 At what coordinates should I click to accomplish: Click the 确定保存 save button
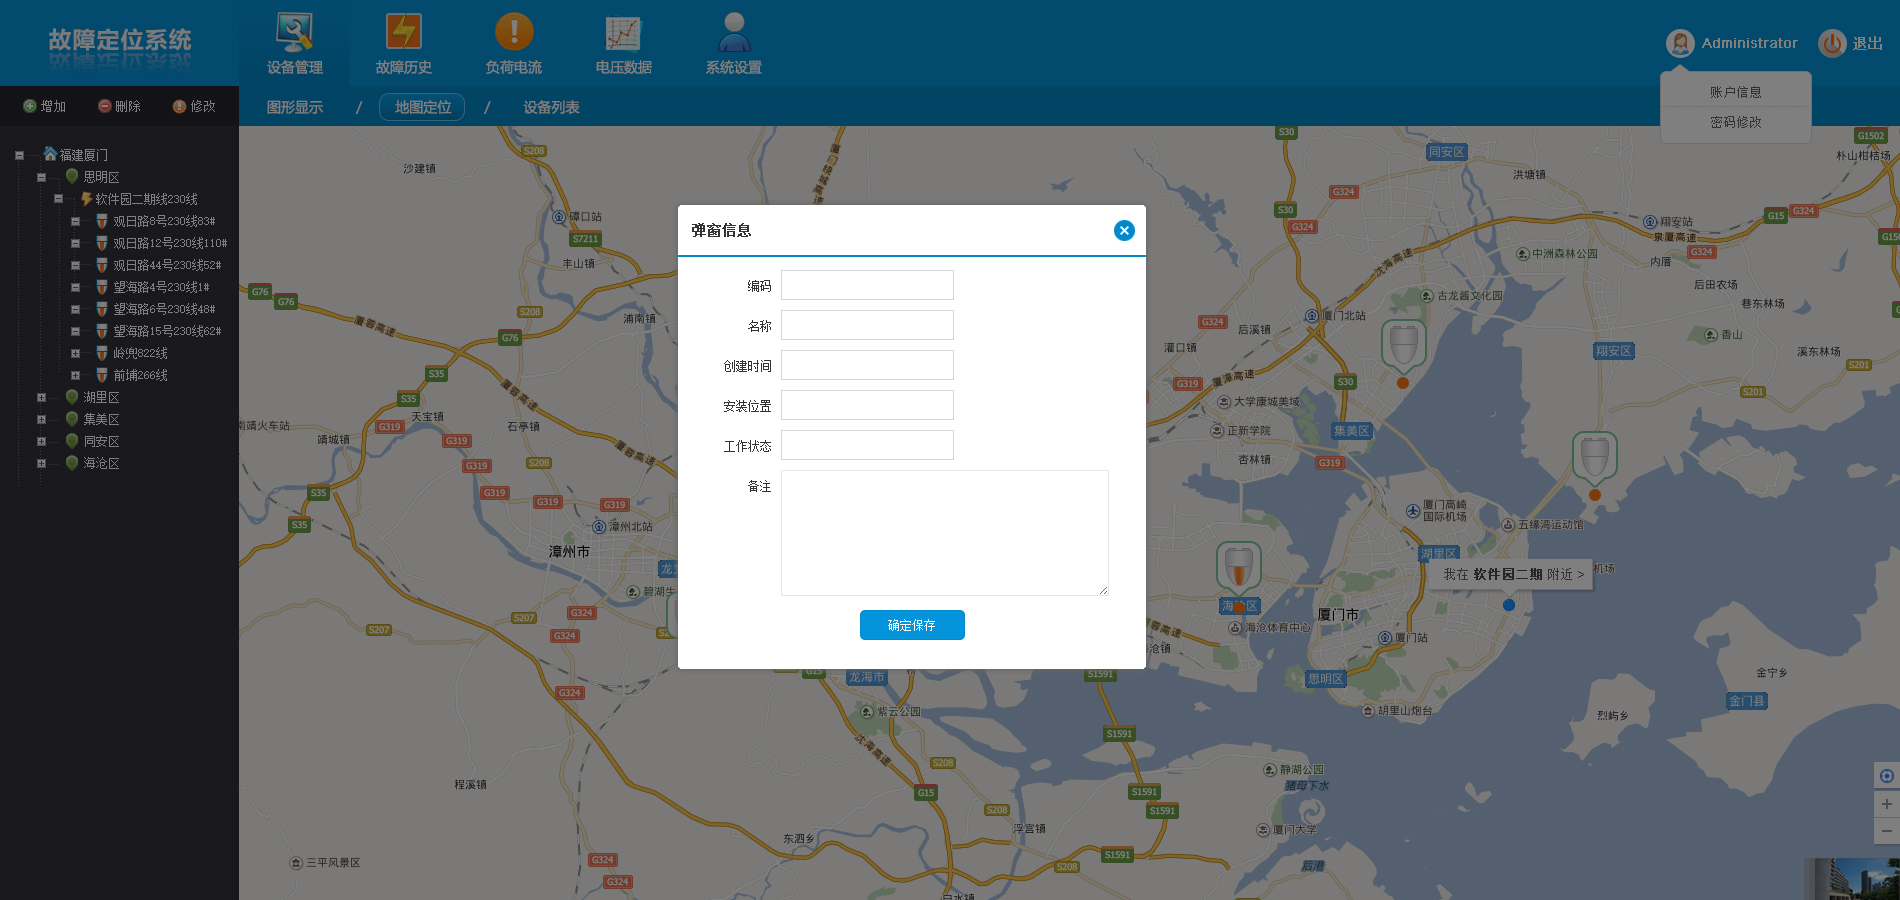point(912,625)
